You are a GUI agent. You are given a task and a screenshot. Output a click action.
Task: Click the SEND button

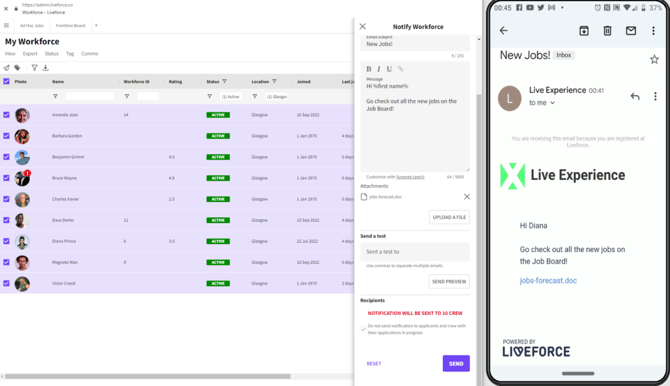[x=456, y=363]
